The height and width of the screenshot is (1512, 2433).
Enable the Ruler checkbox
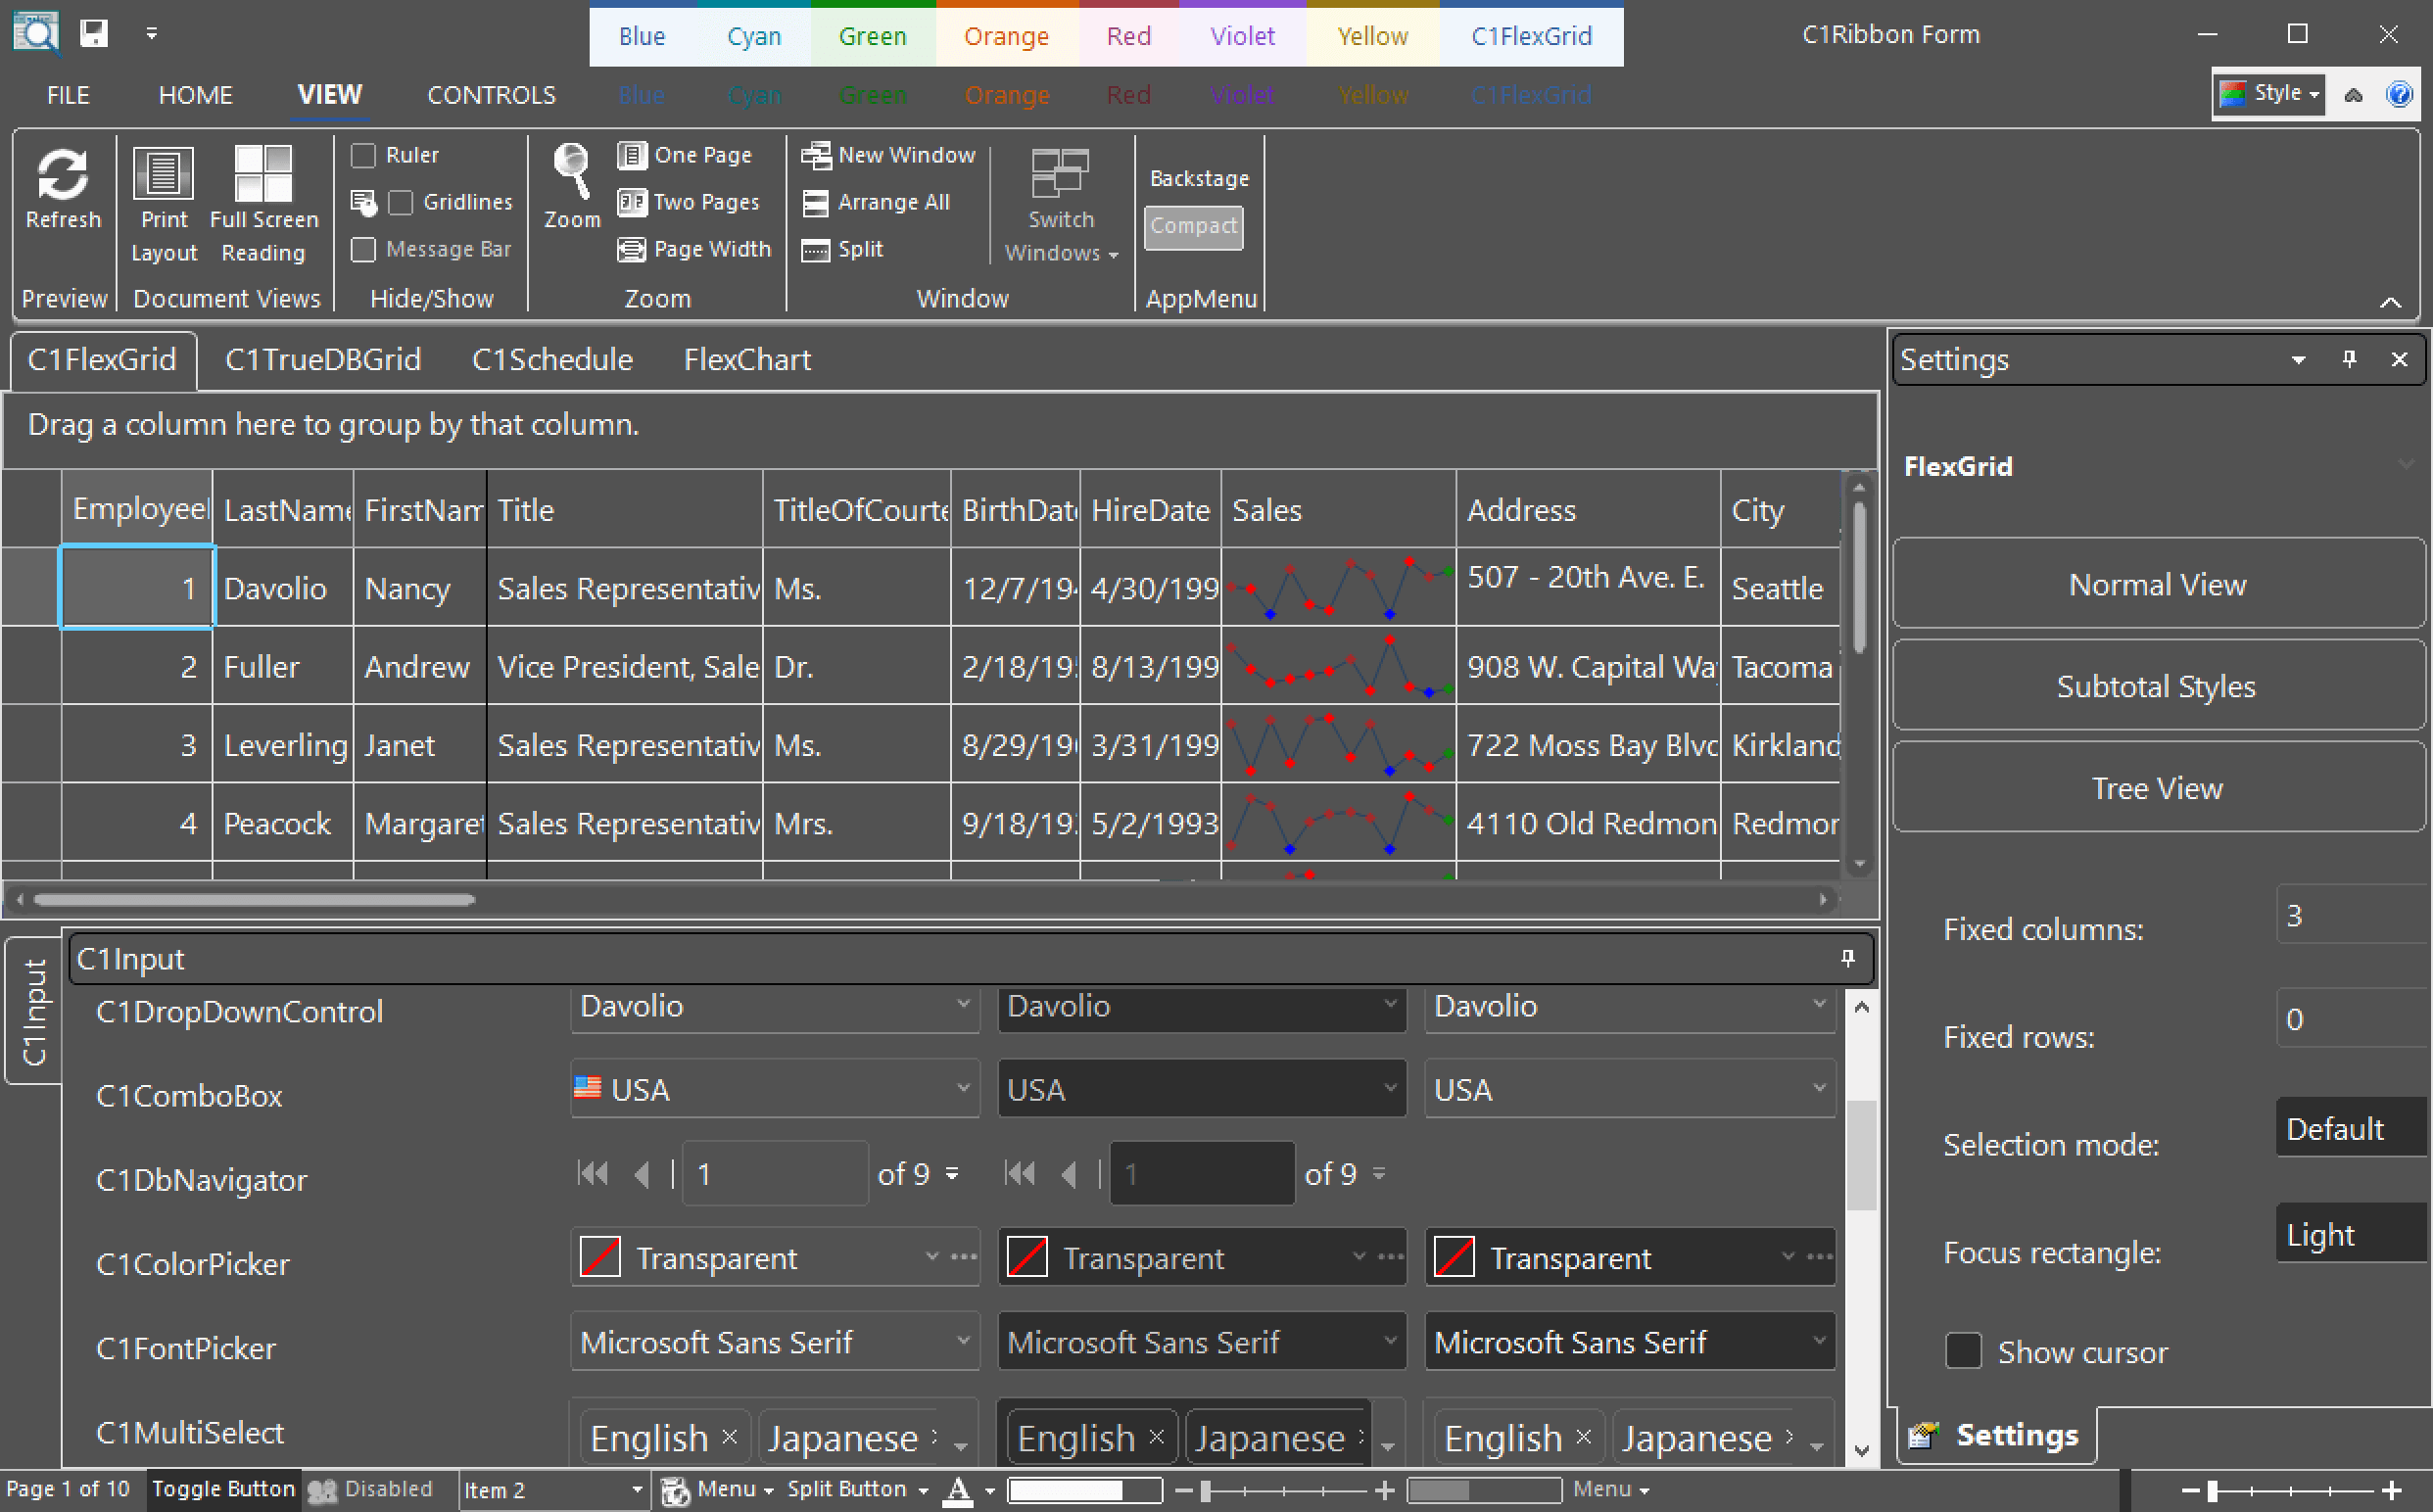pyautogui.click(x=364, y=155)
